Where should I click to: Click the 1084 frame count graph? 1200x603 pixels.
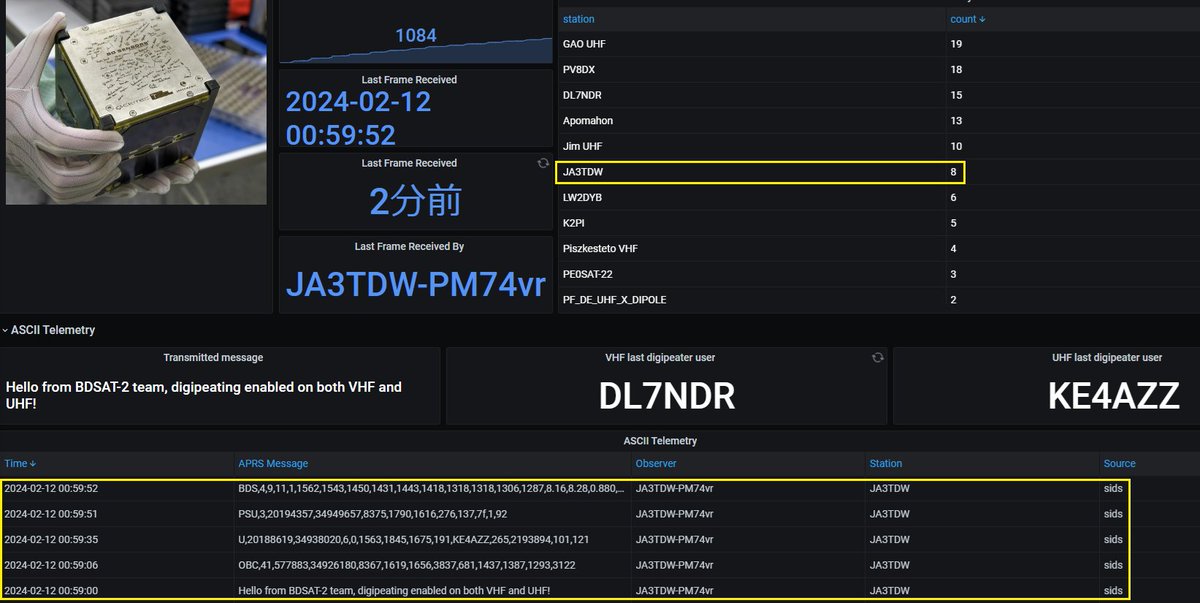tap(416, 33)
